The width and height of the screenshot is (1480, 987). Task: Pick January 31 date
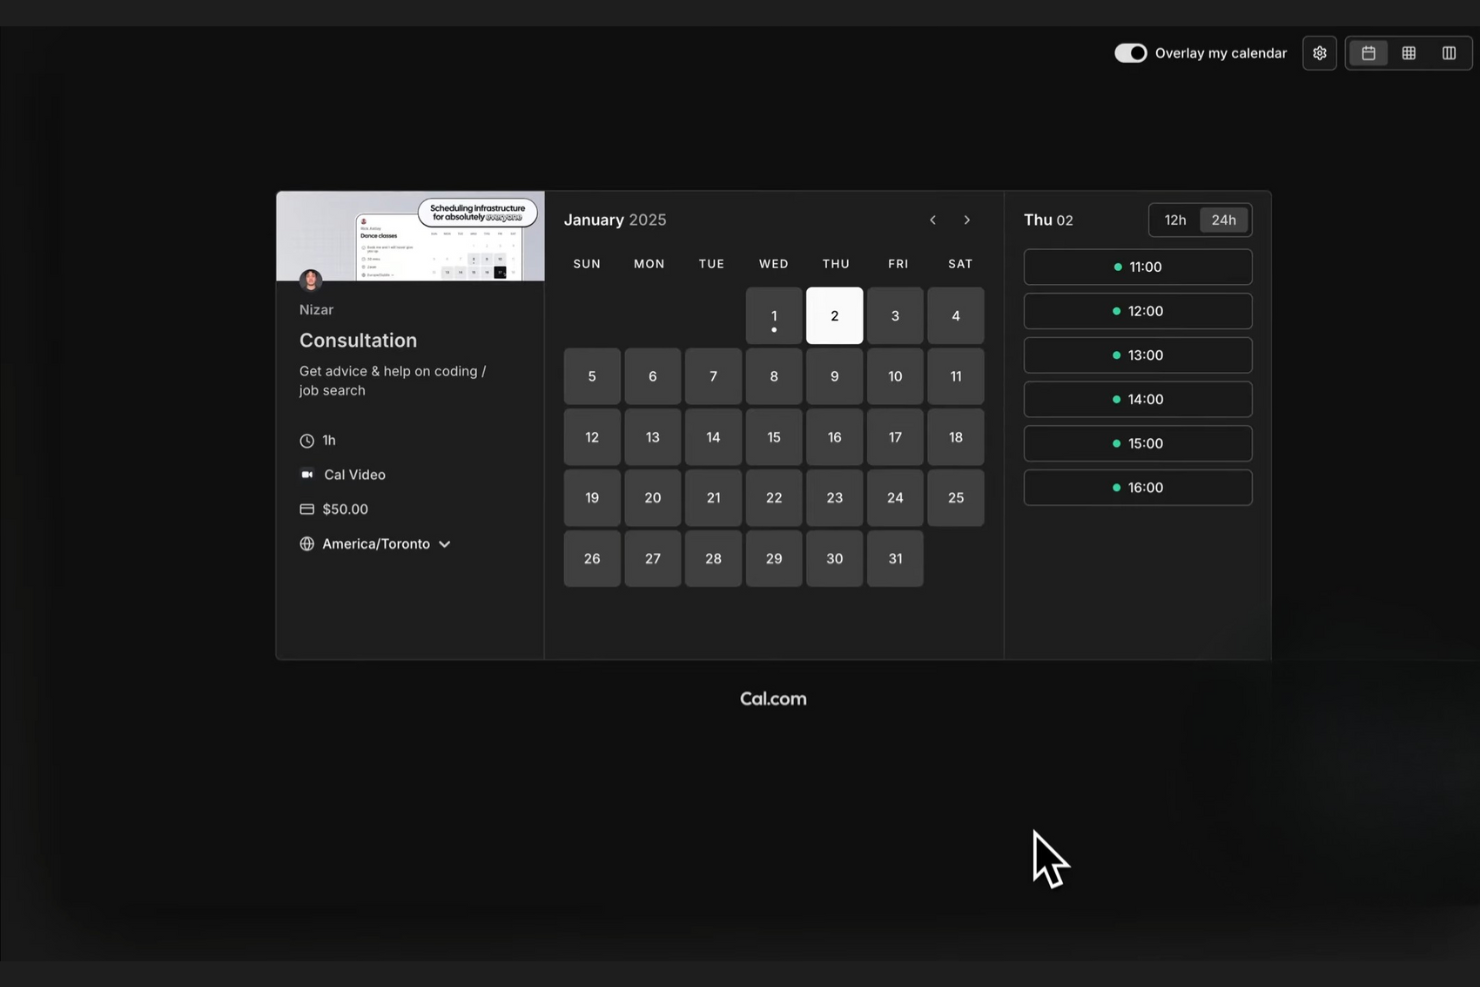[x=895, y=559]
